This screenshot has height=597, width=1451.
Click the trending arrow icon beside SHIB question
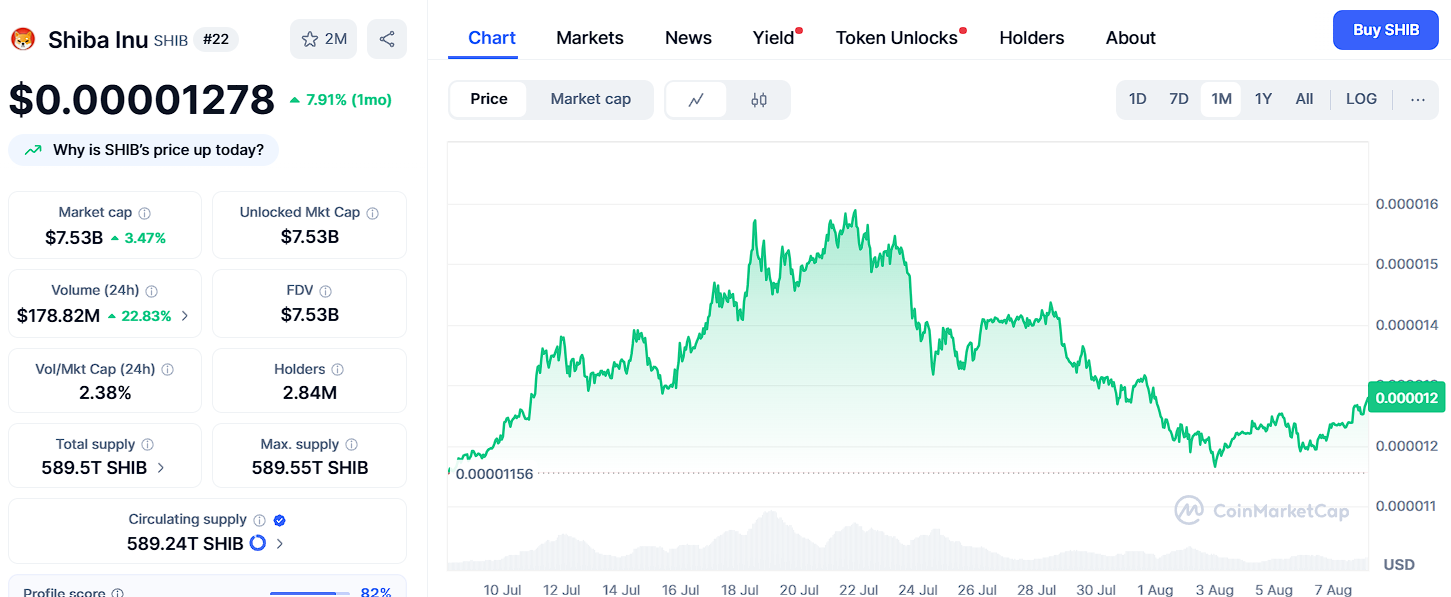pos(33,150)
